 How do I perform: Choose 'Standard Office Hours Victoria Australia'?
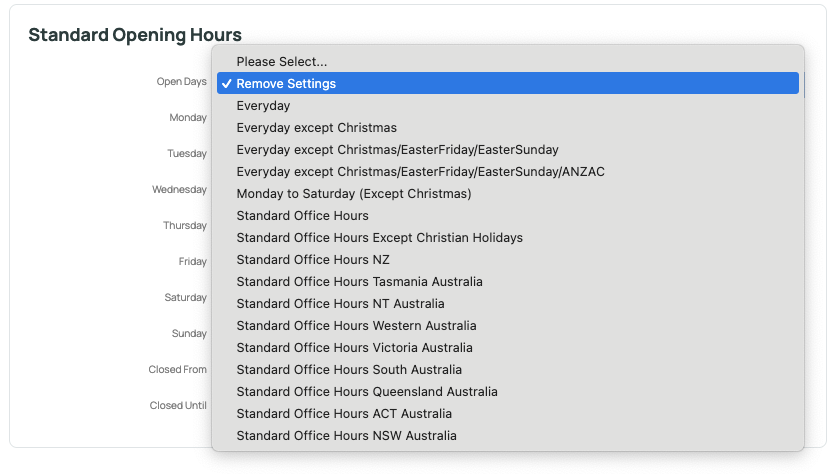pyautogui.click(x=508, y=348)
